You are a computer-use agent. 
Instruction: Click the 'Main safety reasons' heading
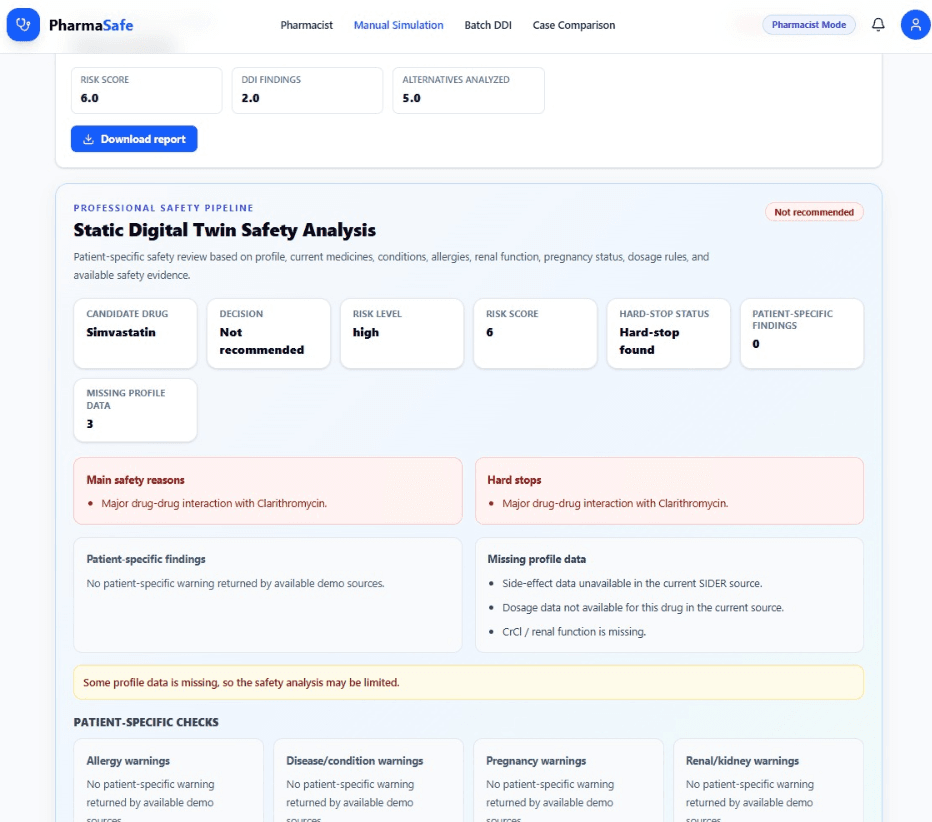pos(136,480)
